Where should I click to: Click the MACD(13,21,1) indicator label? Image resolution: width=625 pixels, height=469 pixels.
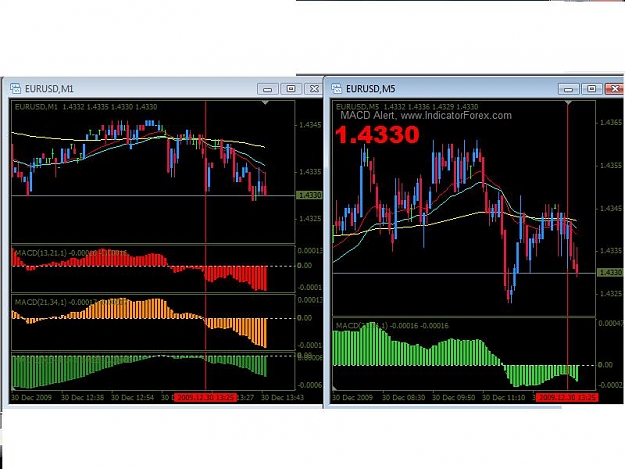[x=70, y=253]
